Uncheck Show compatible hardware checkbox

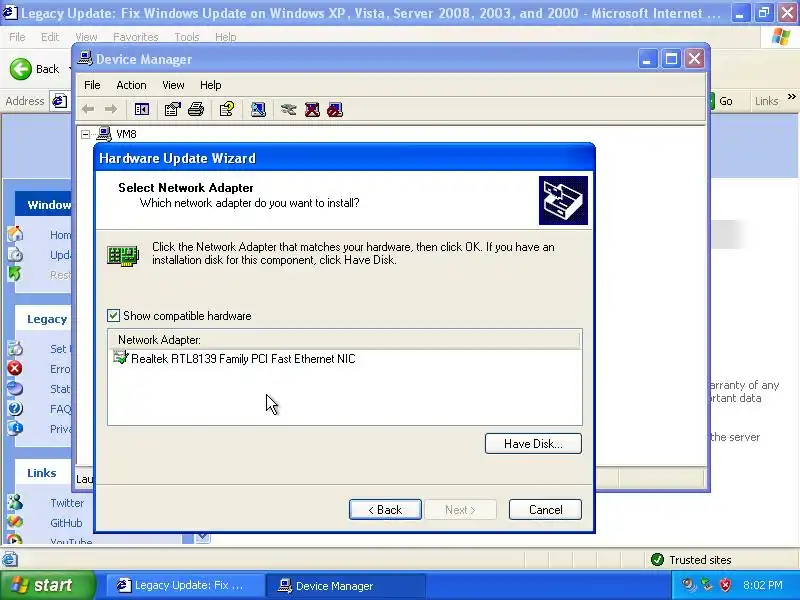coord(113,315)
